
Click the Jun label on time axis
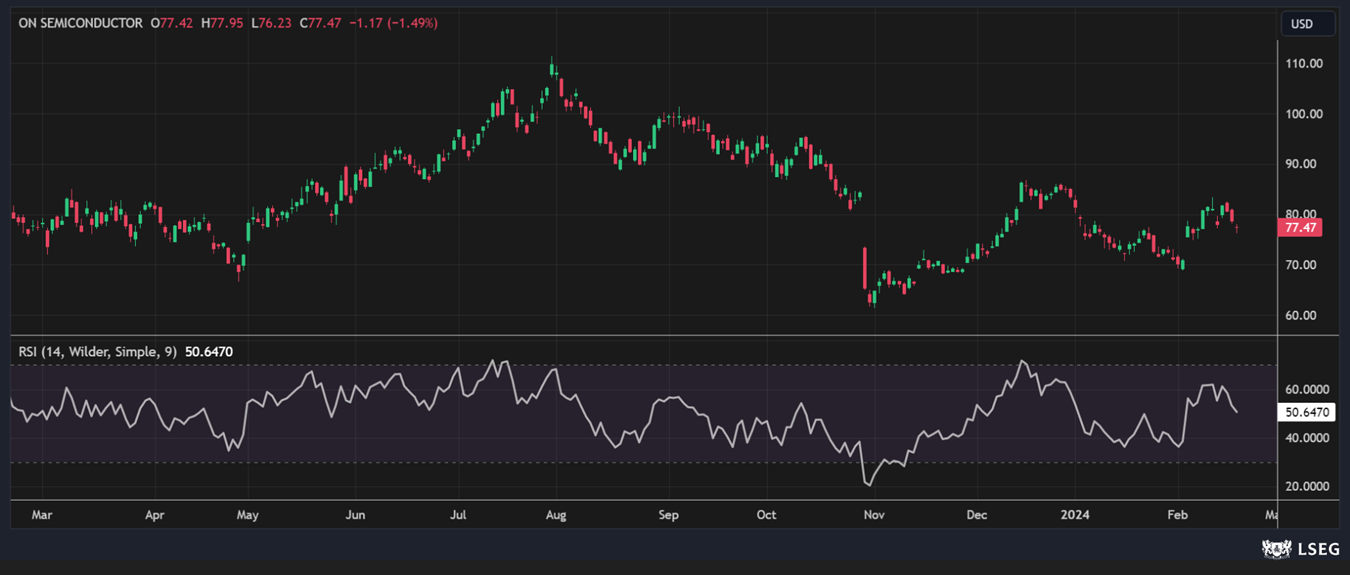point(355,516)
